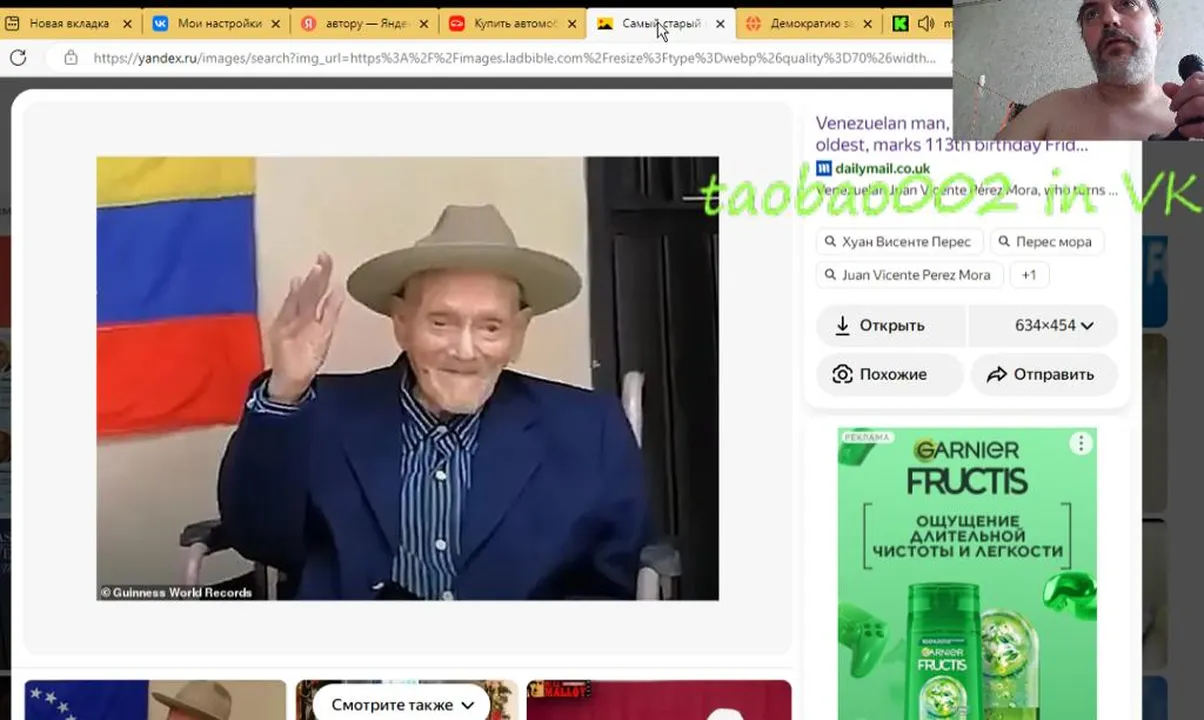Click the Garnier Fructis advertisement banner

(x=967, y=573)
